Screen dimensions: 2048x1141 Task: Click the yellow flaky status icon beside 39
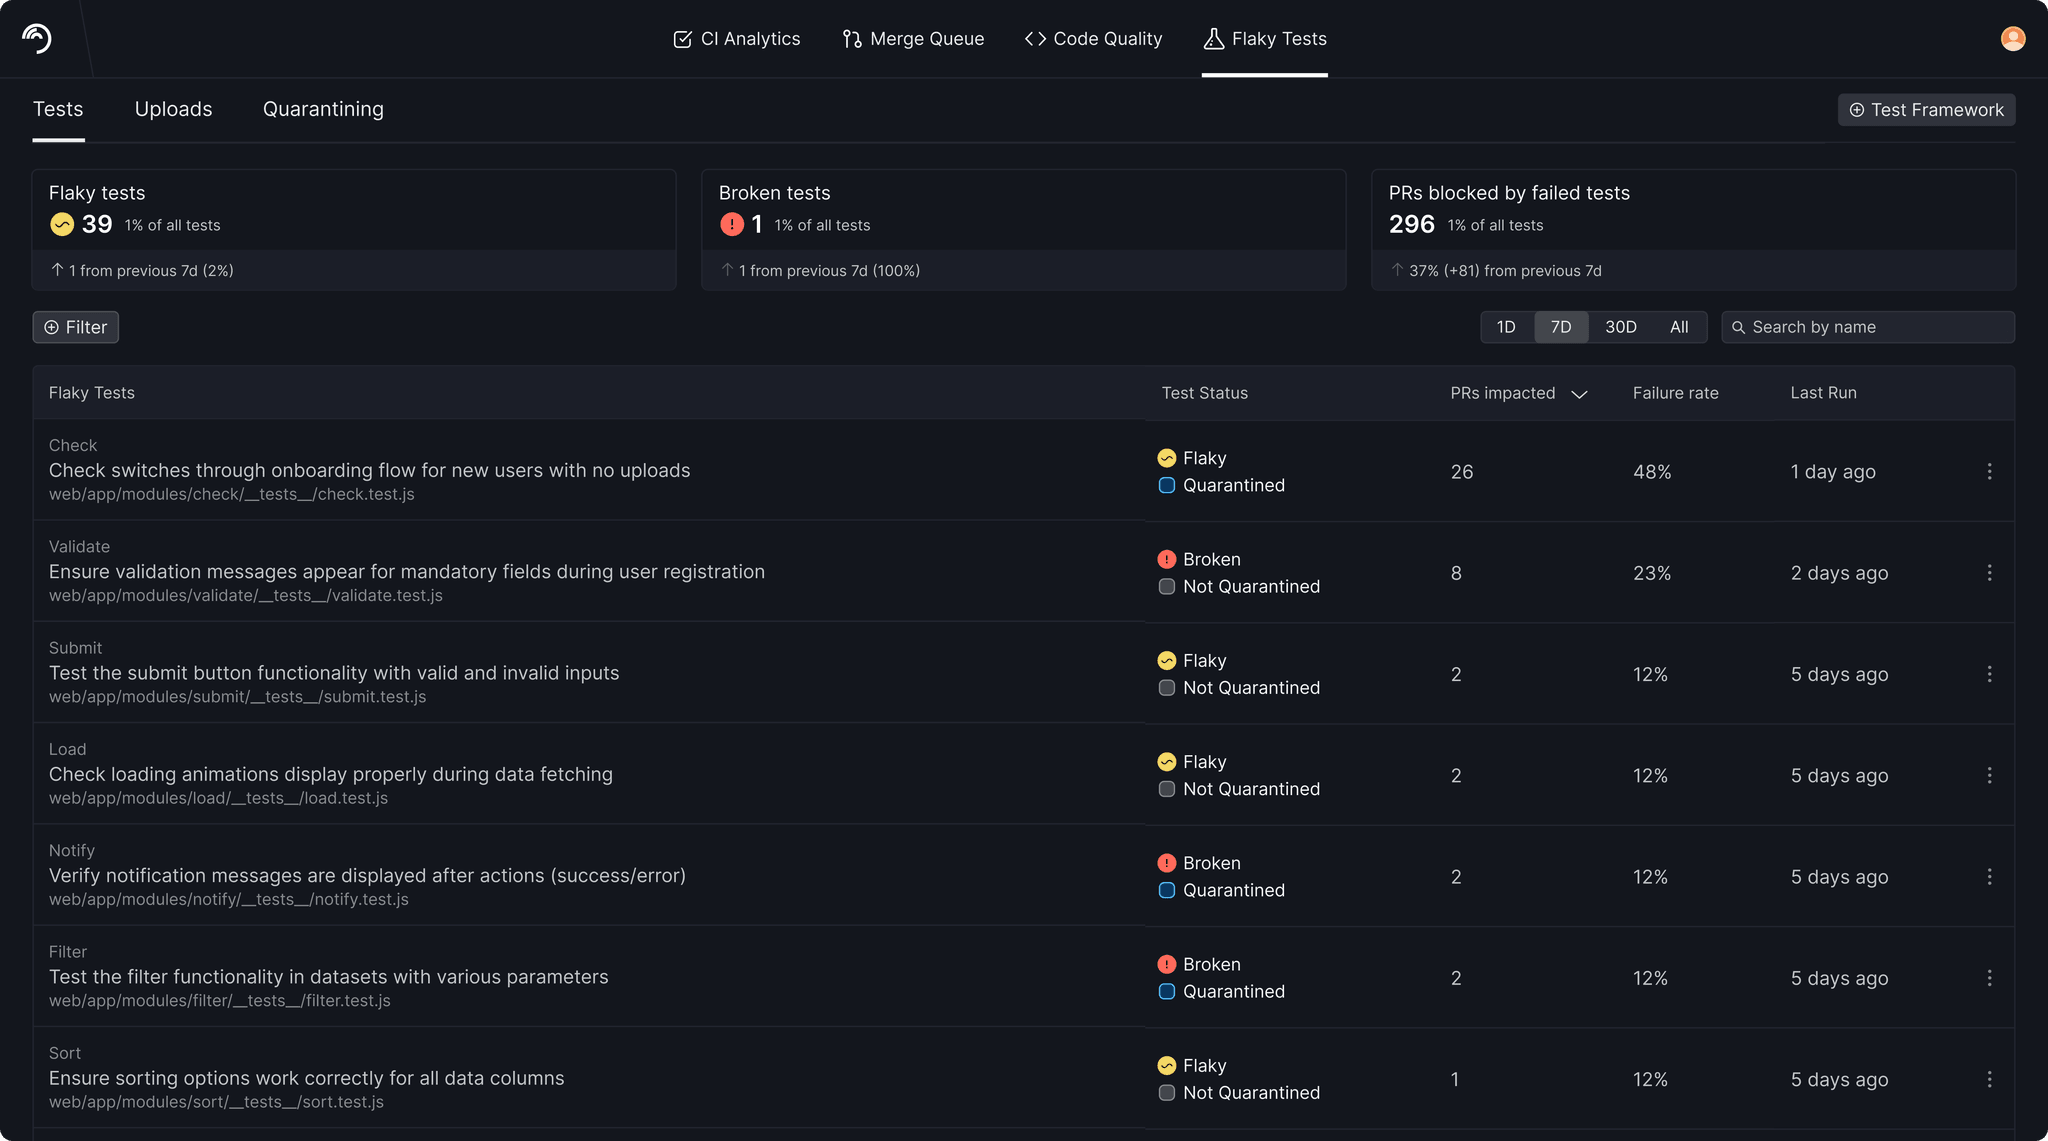tap(61, 224)
